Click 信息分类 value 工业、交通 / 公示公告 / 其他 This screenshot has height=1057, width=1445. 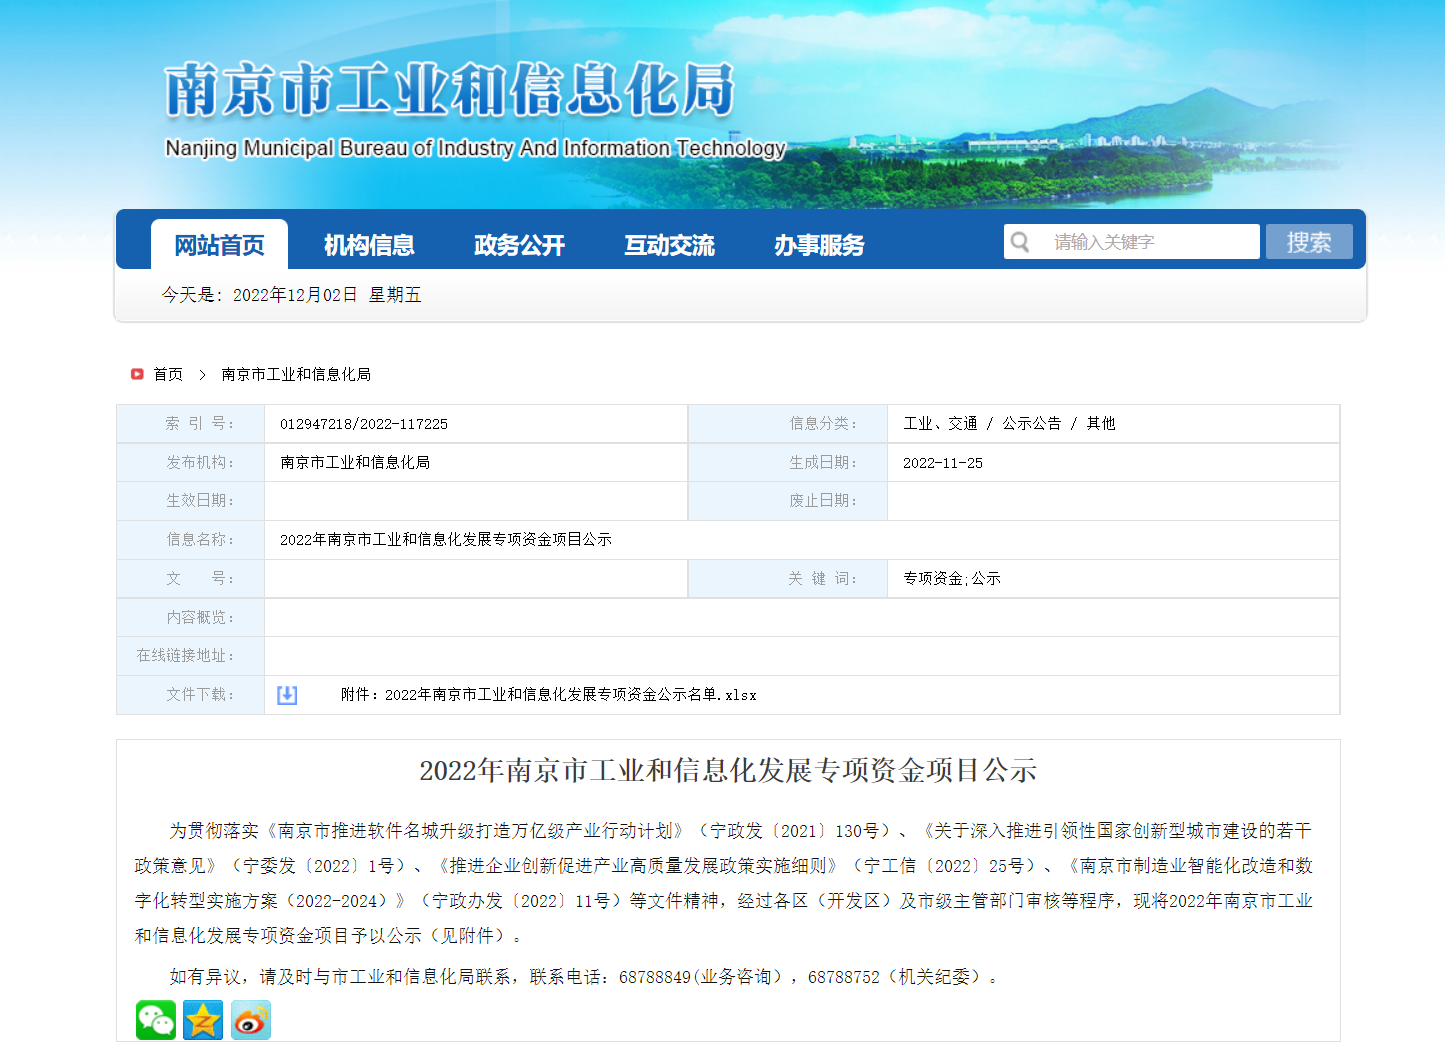(1009, 424)
